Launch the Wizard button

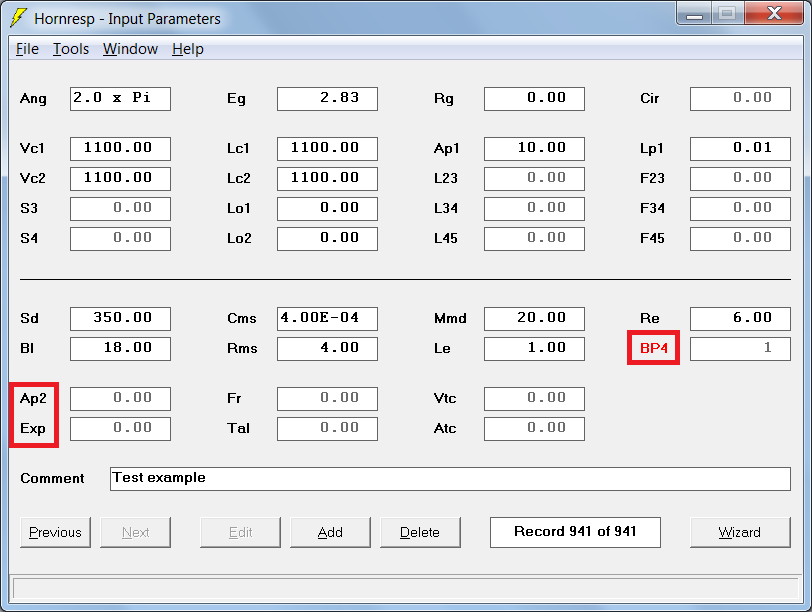point(740,532)
